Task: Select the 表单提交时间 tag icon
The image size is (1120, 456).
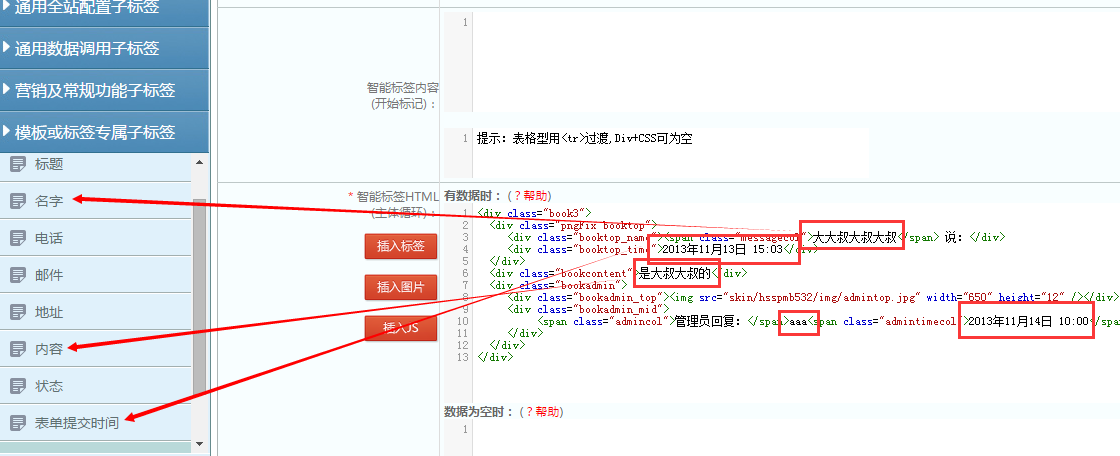Action: (17, 423)
